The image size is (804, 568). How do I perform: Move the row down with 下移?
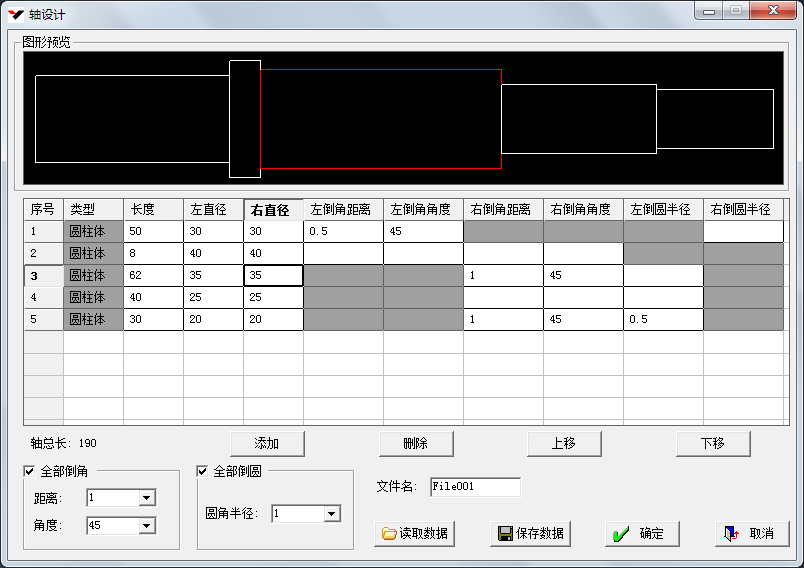point(712,443)
